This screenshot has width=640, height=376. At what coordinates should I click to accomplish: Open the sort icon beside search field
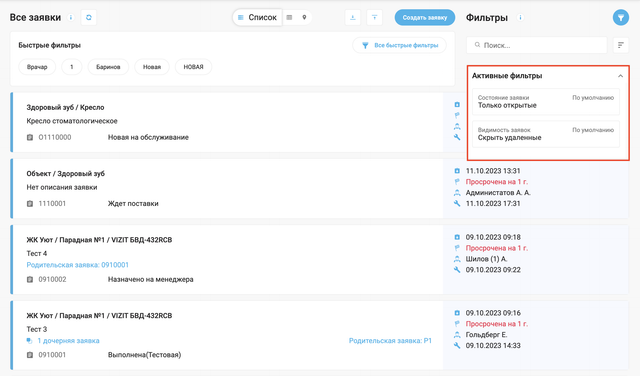[x=620, y=45]
